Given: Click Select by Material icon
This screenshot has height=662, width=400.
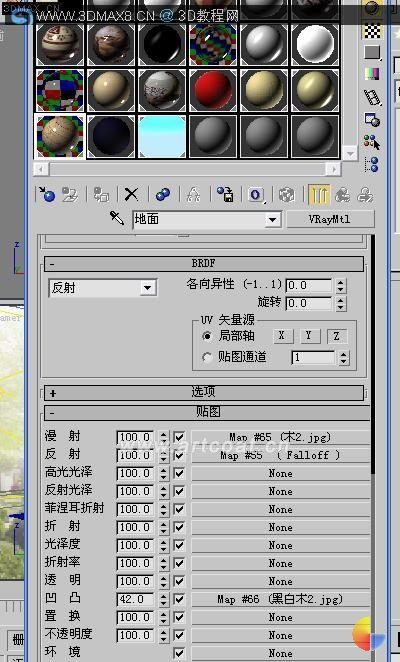Looking at the screenshot, I should 372,142.
